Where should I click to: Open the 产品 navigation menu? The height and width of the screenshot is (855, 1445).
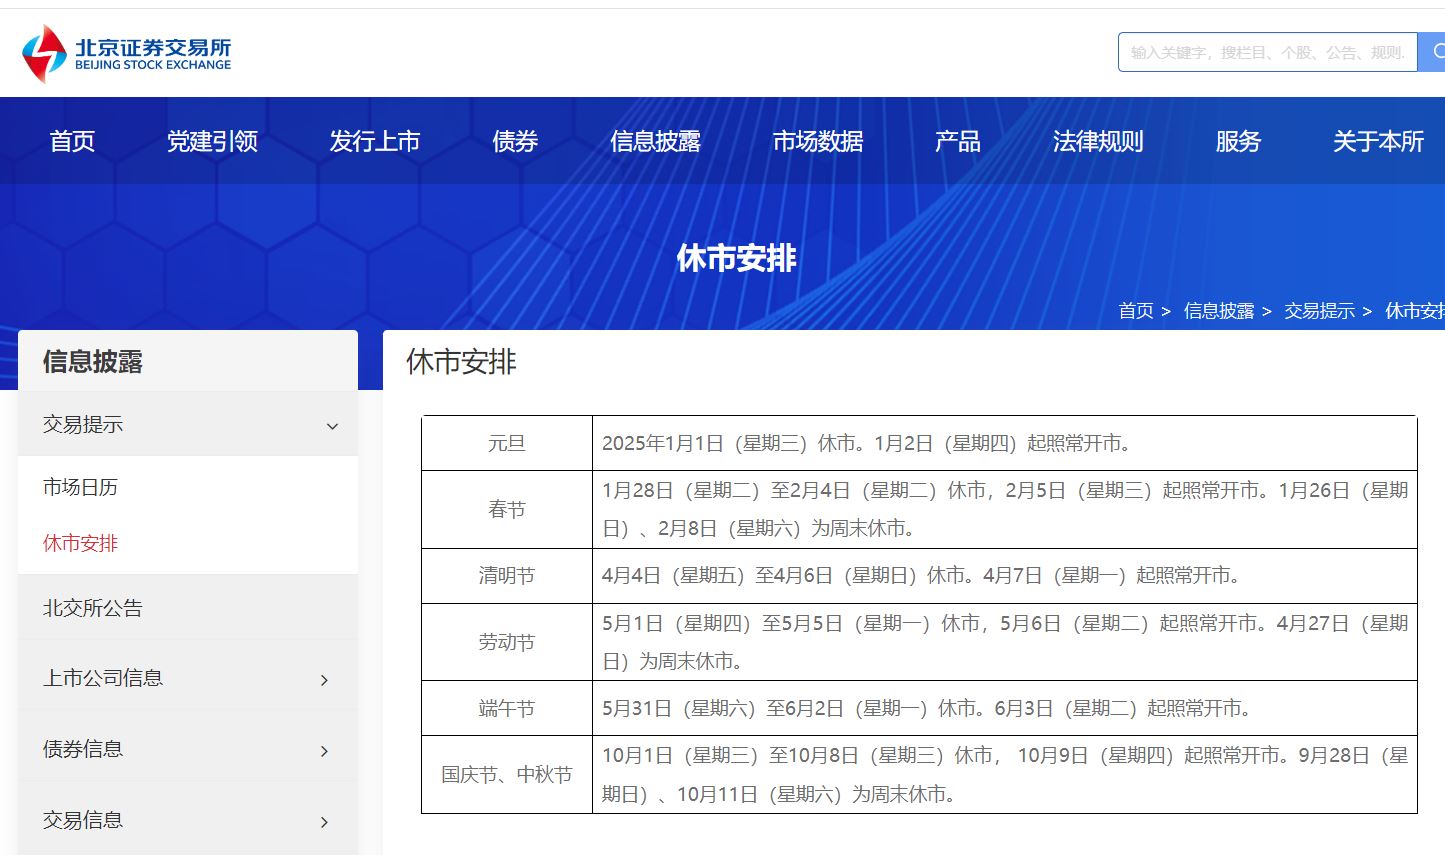coord(956,141)
